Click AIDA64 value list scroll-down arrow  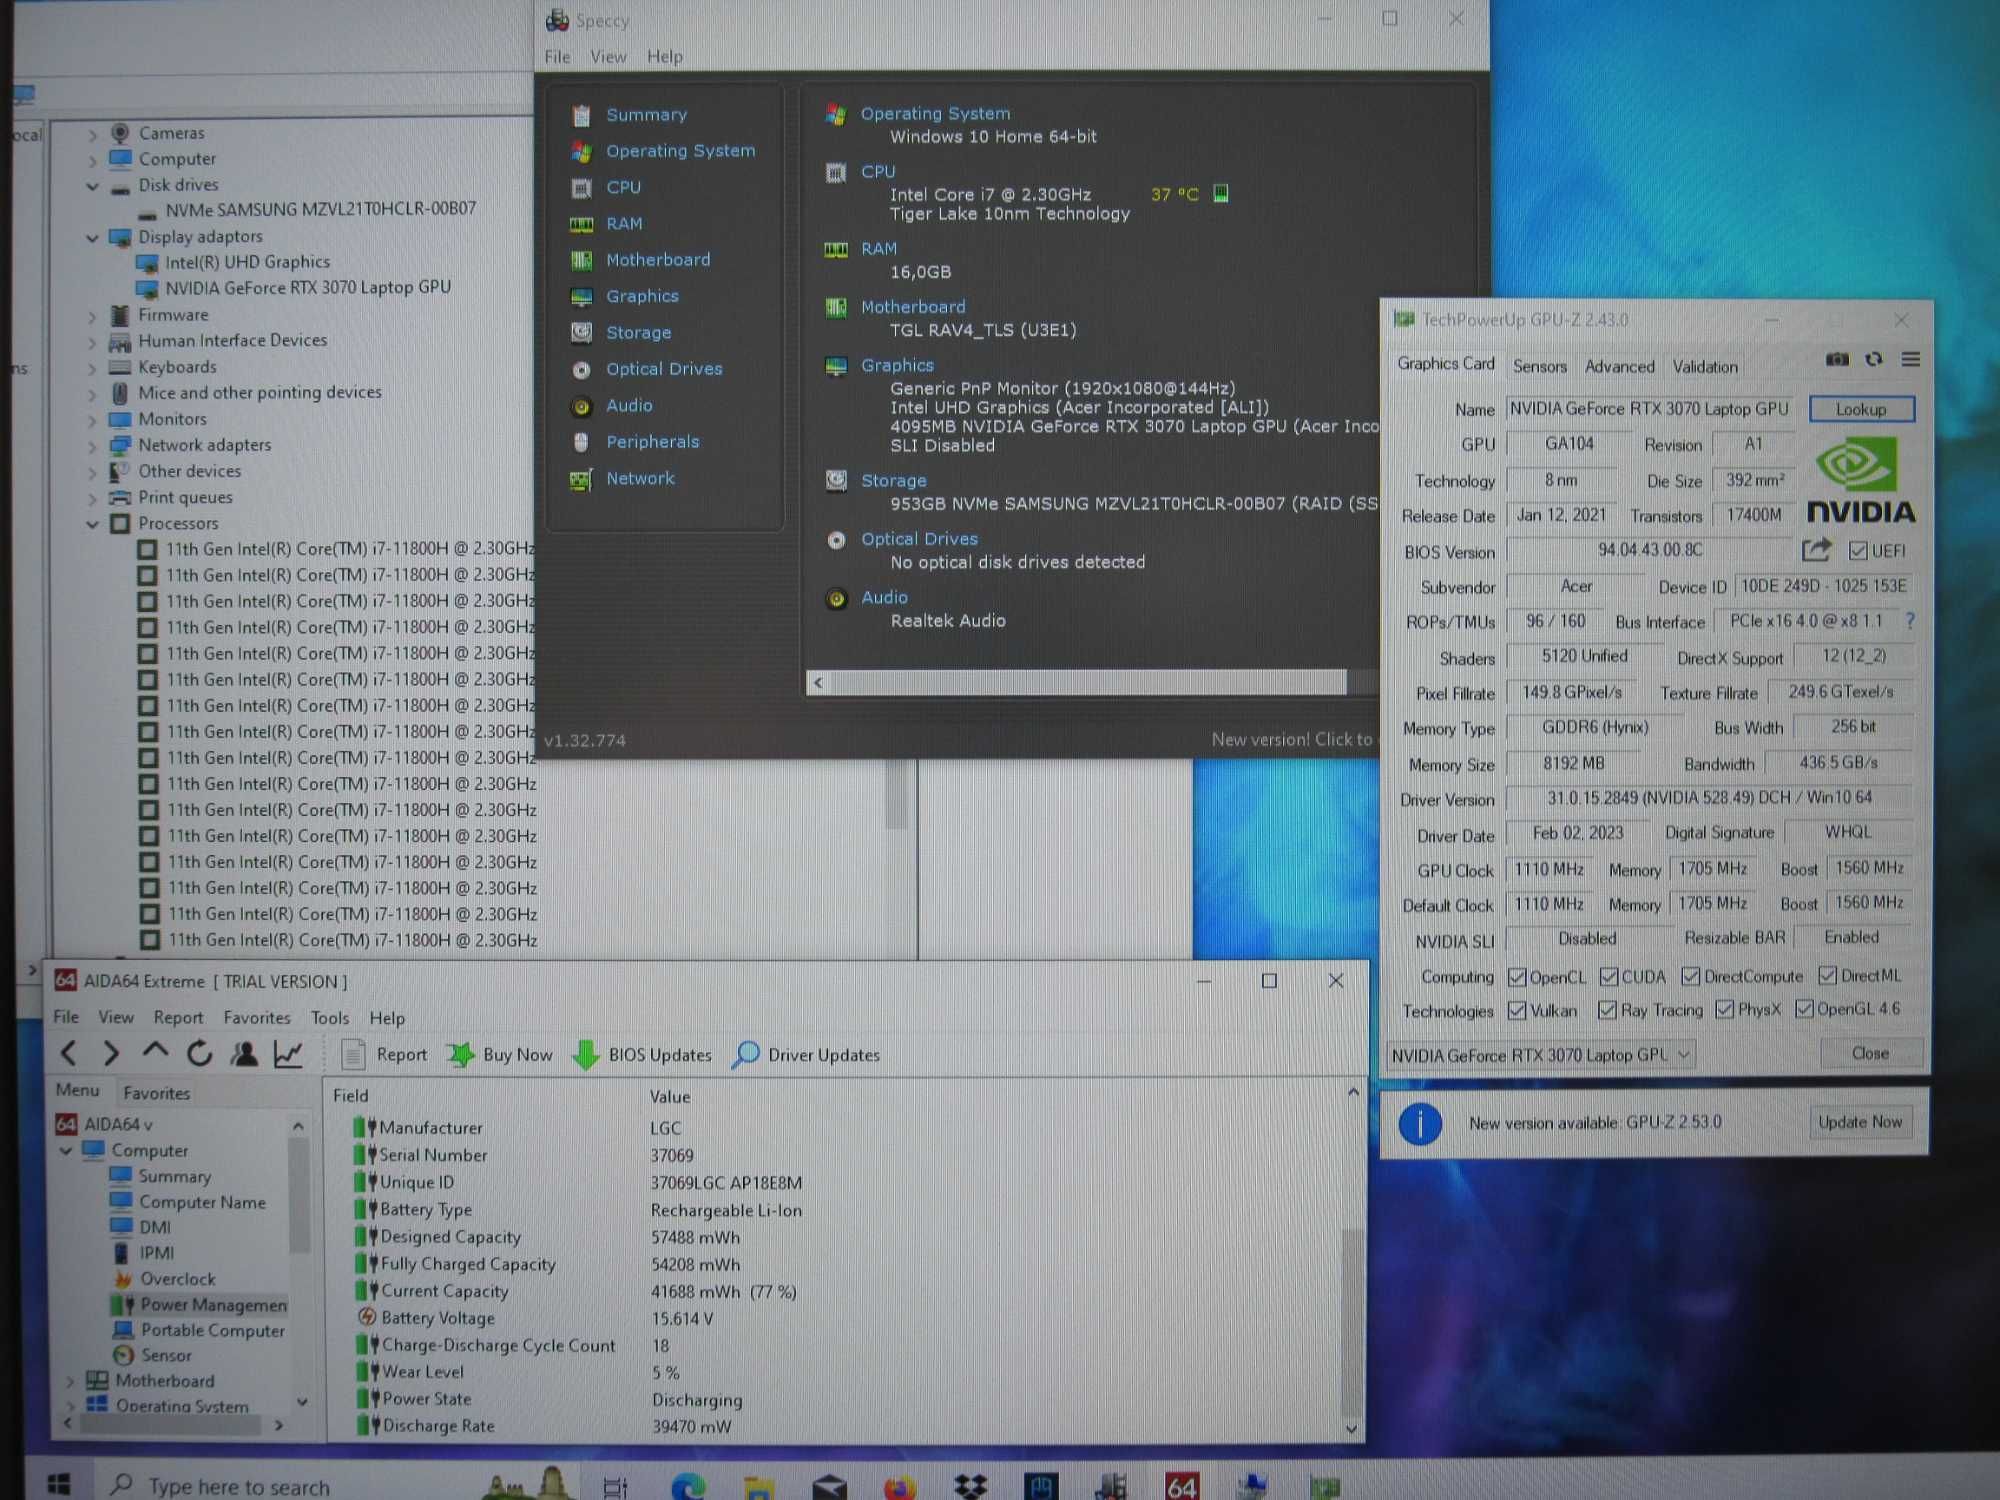1352,1428
